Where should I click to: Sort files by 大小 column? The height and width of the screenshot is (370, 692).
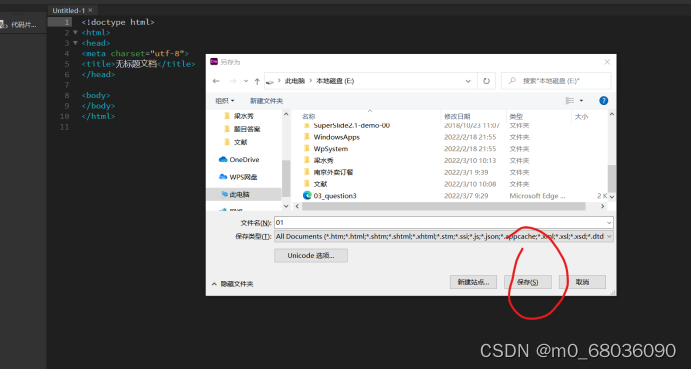click(581, 117)
